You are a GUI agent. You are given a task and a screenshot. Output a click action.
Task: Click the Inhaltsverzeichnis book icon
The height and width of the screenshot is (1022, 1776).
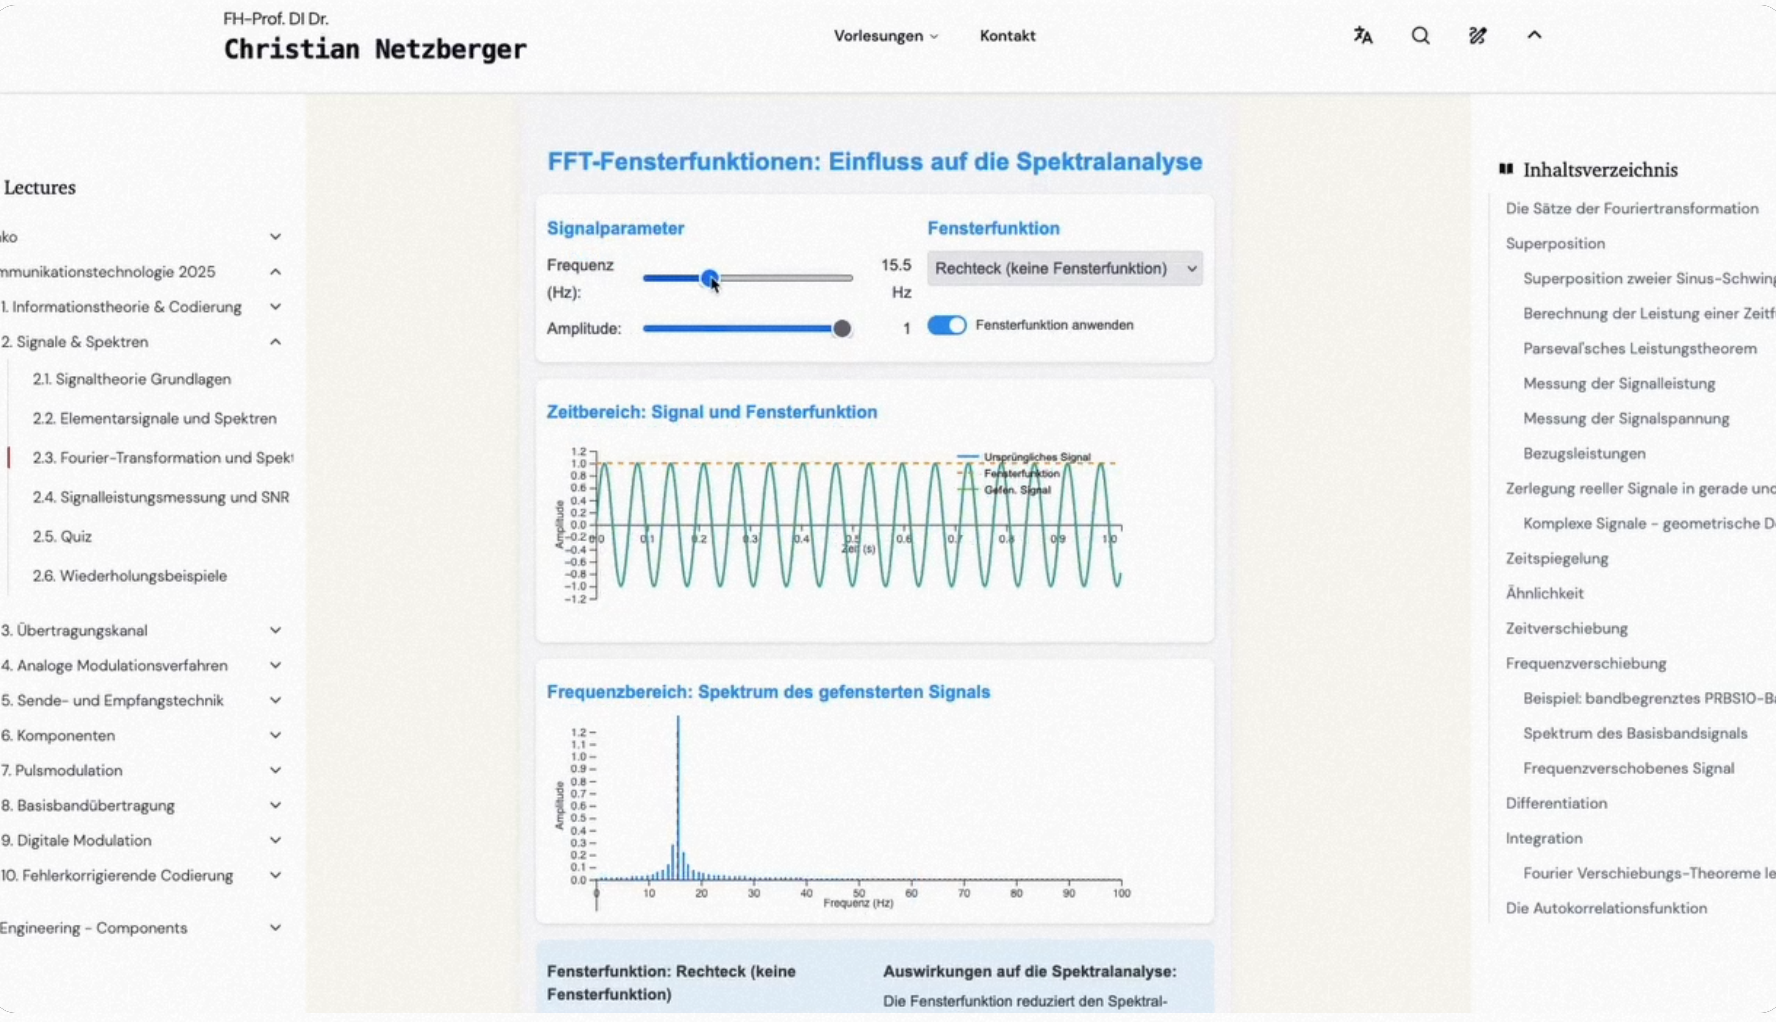[1506, 169]
